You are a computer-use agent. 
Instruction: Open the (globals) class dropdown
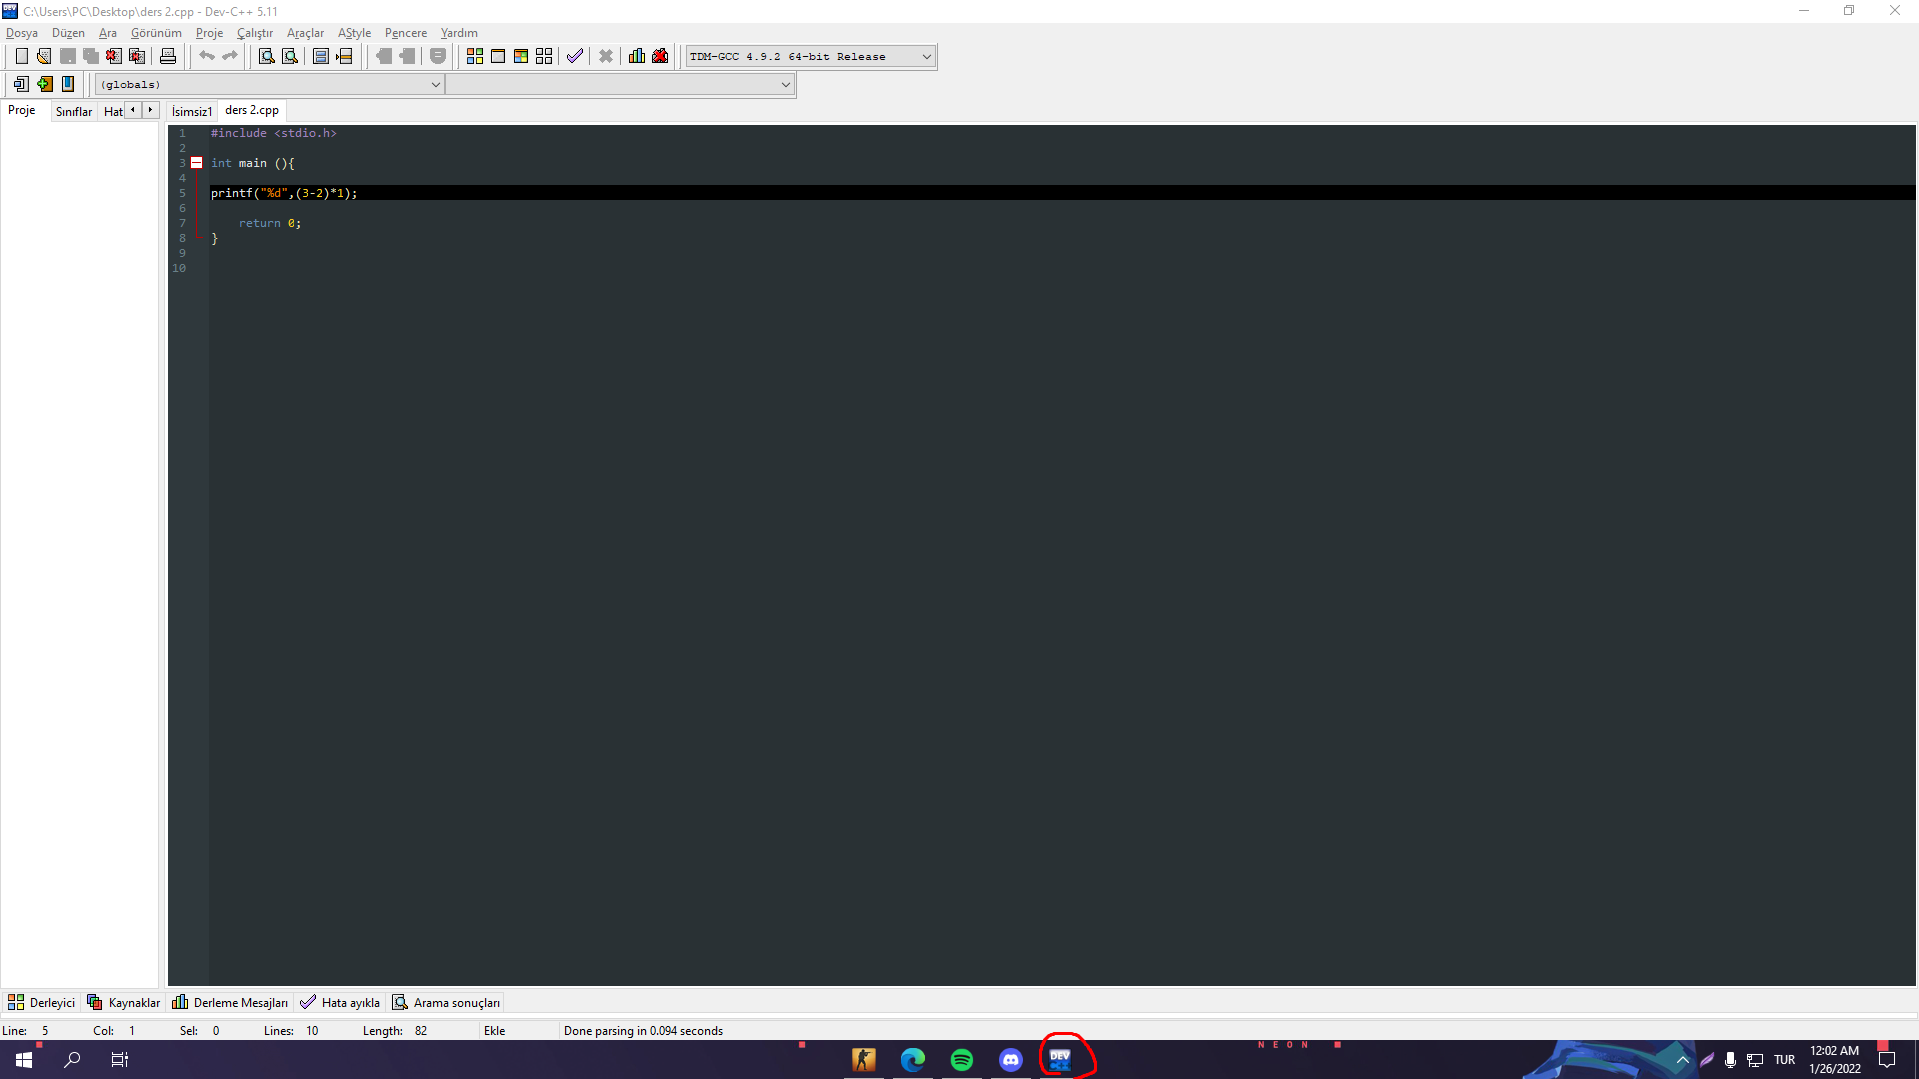point(269,84)
